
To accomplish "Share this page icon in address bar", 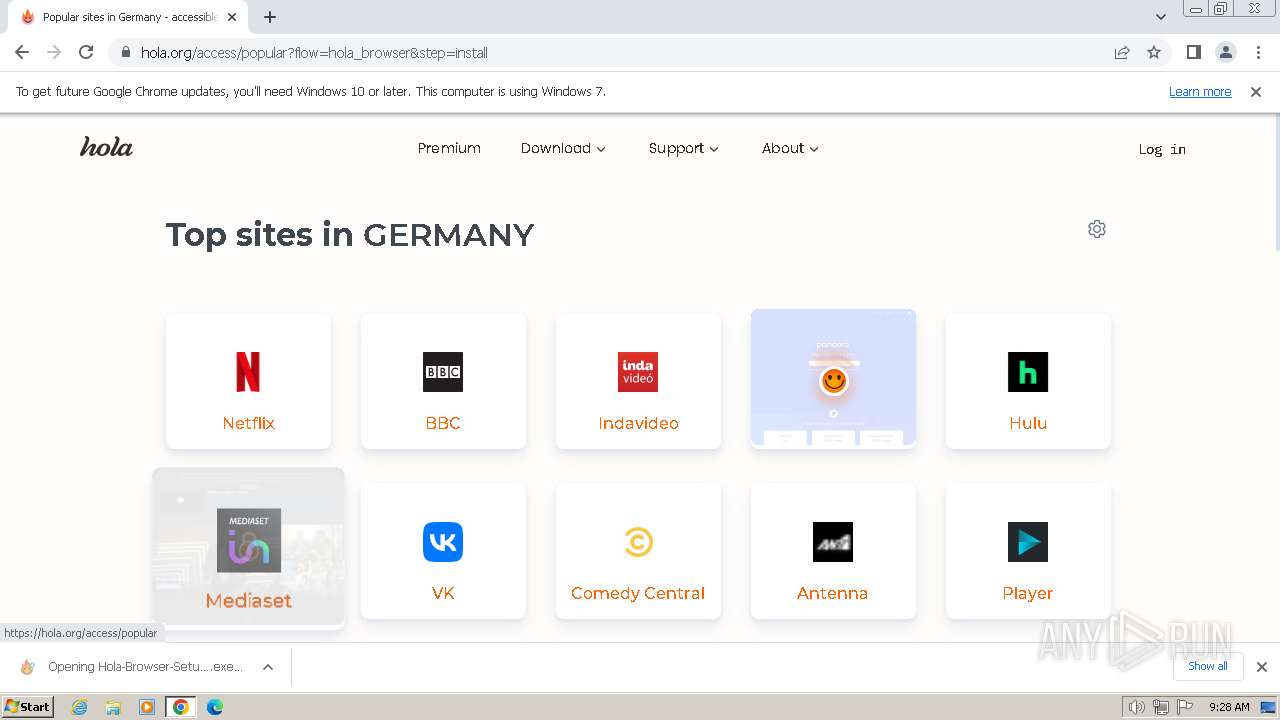I will click(1122, 52).
